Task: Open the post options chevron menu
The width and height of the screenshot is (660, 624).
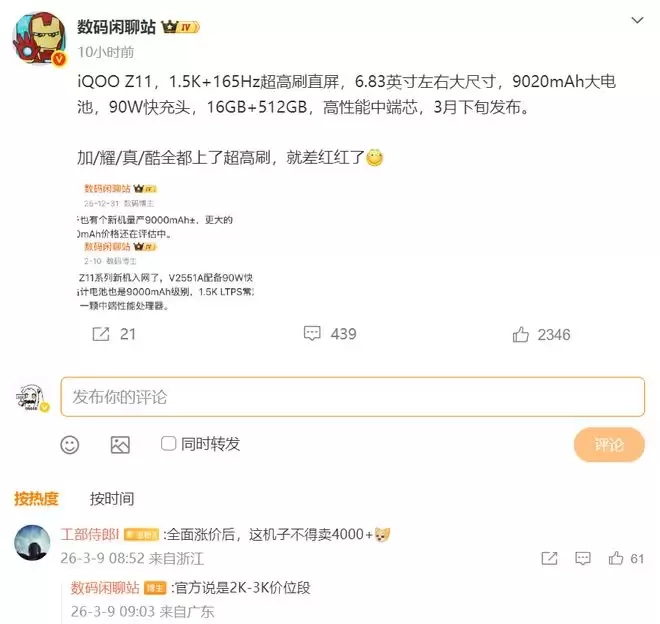Action: point(637,20)
